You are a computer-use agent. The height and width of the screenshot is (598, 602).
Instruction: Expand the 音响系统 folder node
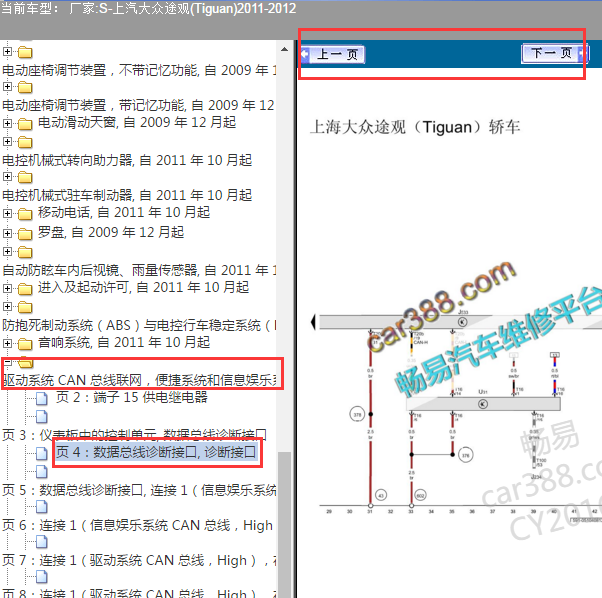point(7,343)
